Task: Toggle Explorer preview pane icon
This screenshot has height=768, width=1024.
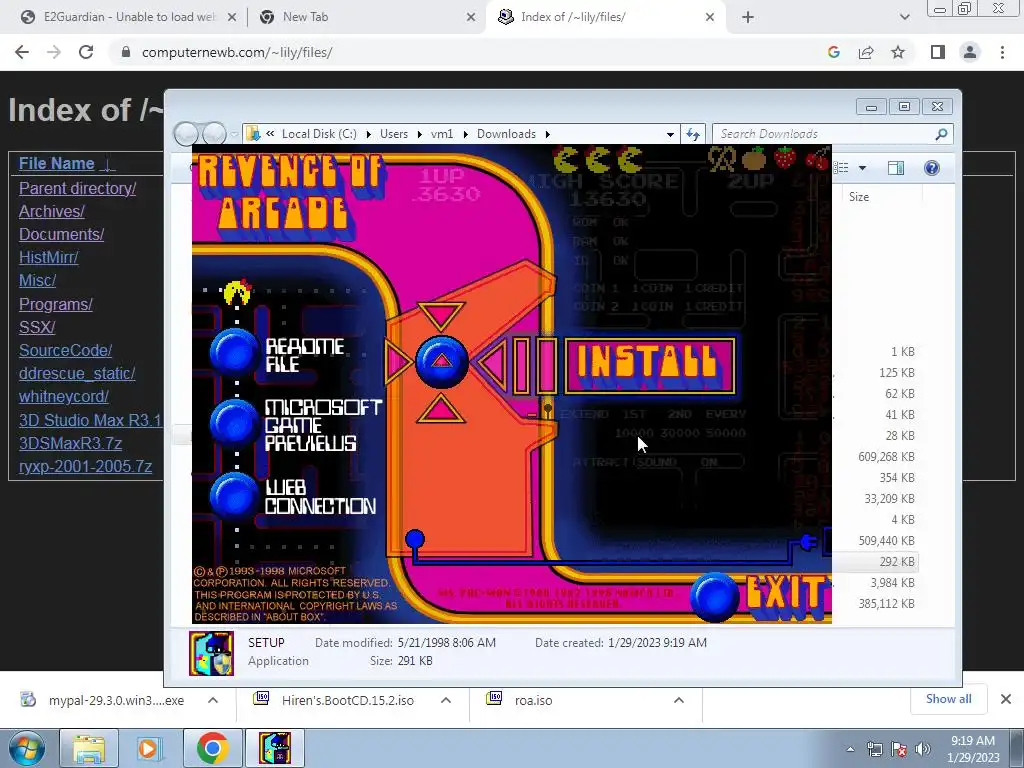Action: pyautogui.click(x=896, y=168)
